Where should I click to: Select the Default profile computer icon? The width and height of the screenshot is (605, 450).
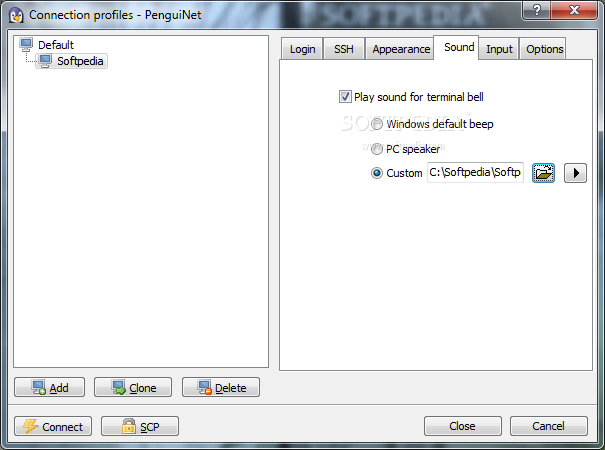[26, 45]
